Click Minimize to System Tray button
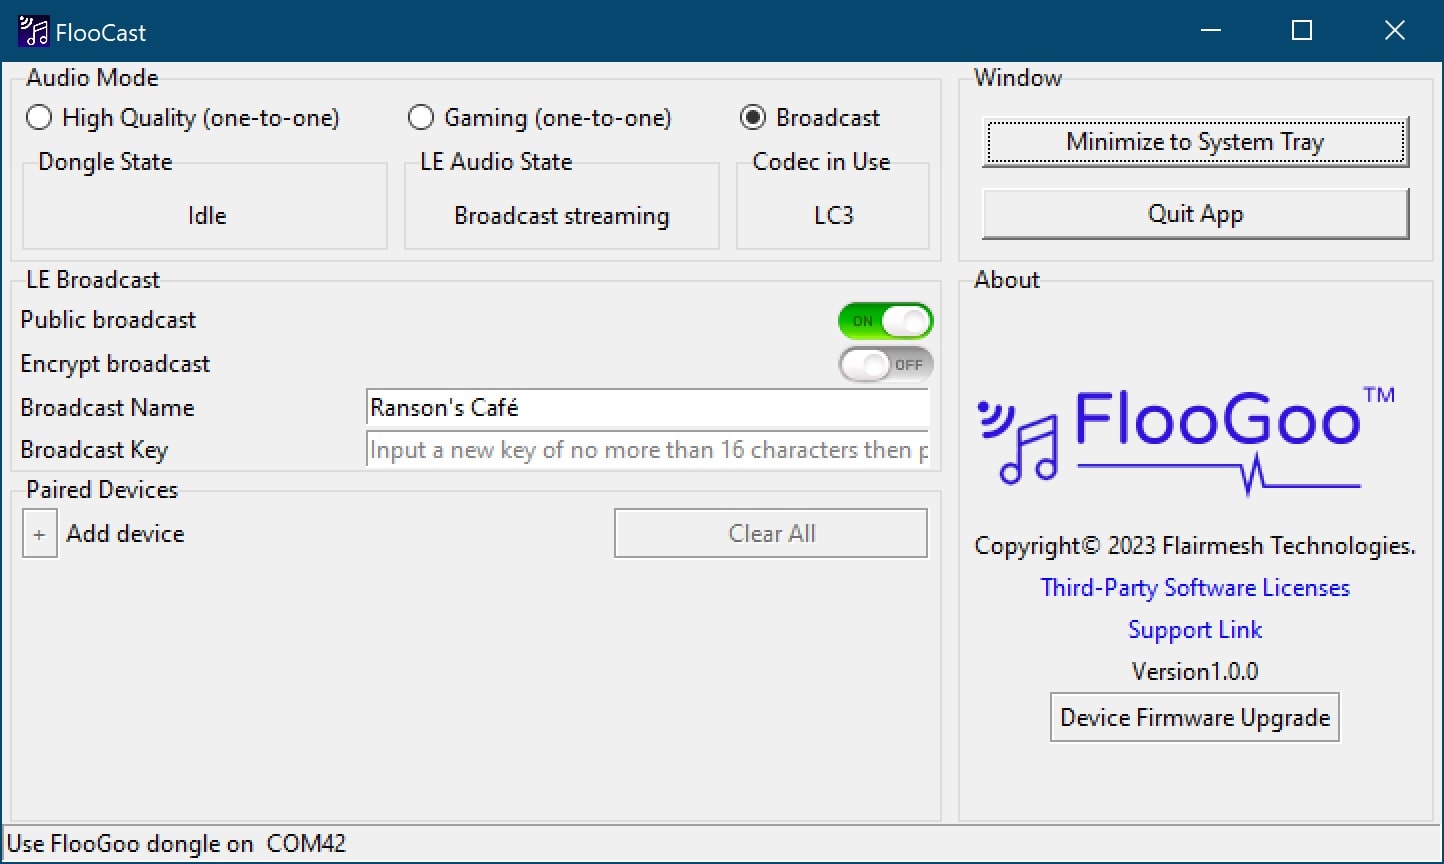Screen dimensions: 1444x864 1195,142
